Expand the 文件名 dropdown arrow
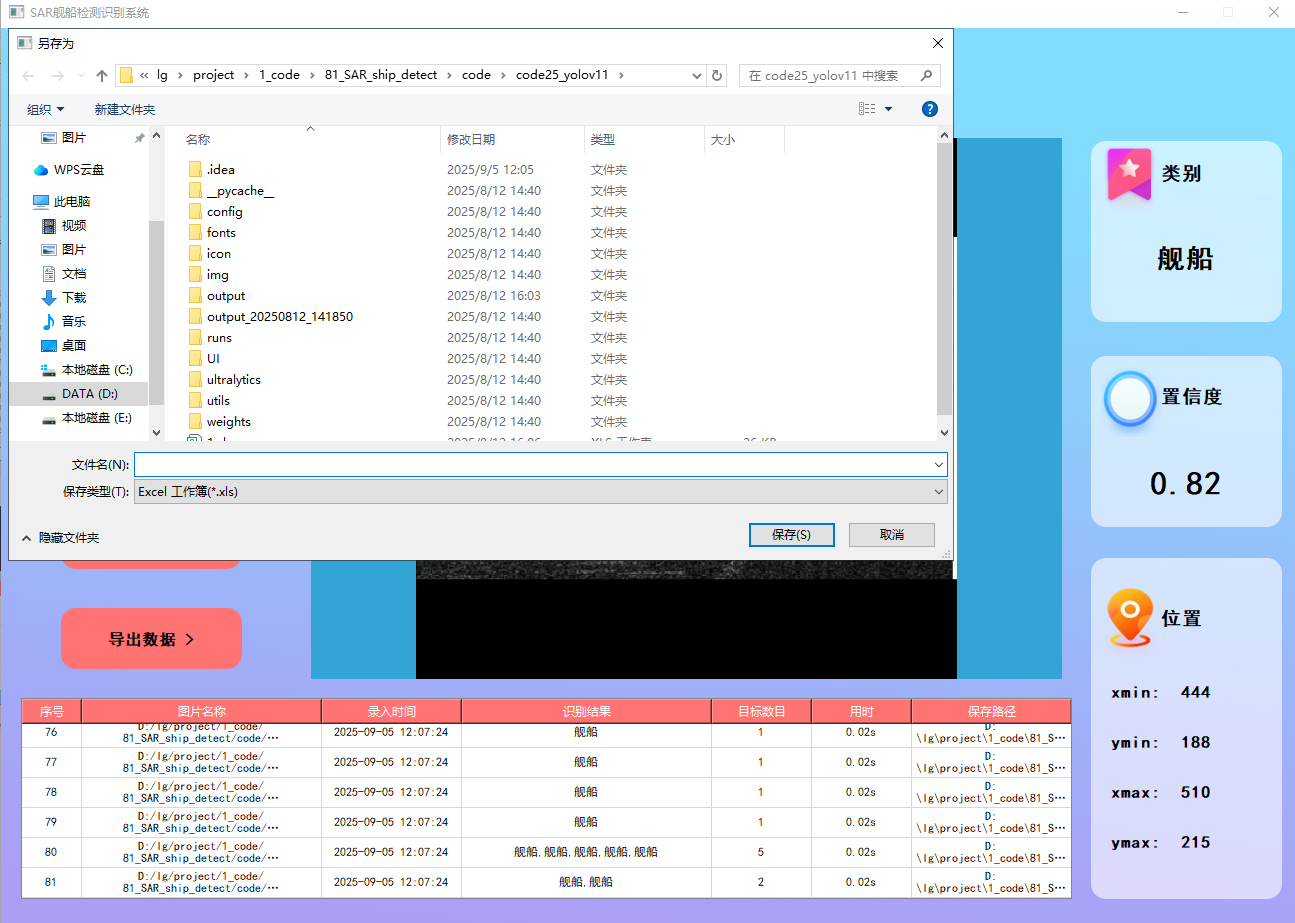This screenshot has width=1295, height=923. [938, 465]
